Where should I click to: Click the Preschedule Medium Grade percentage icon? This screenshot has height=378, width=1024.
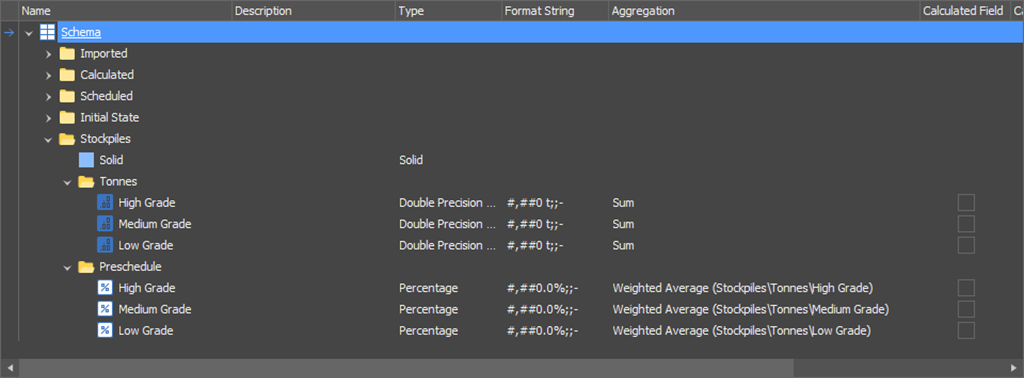click(x=104, y=309)
